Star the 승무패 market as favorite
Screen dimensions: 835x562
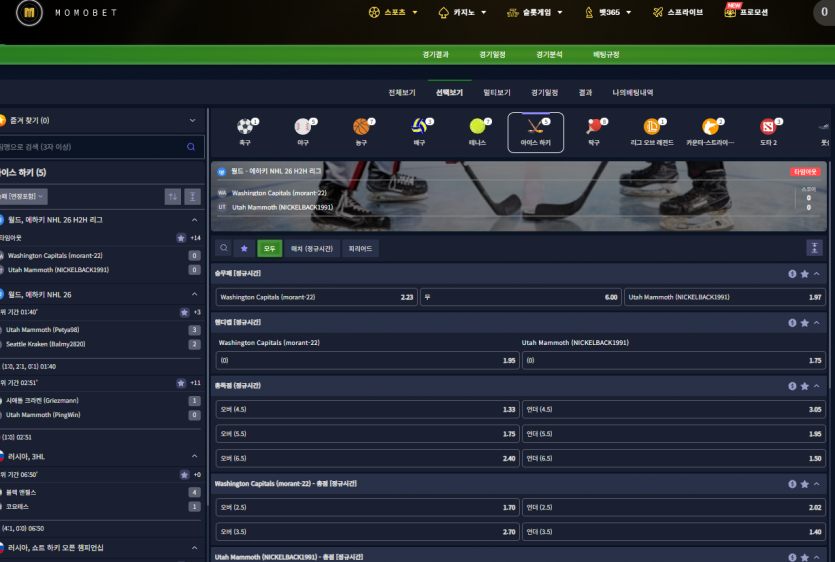[x=805, y=274]
